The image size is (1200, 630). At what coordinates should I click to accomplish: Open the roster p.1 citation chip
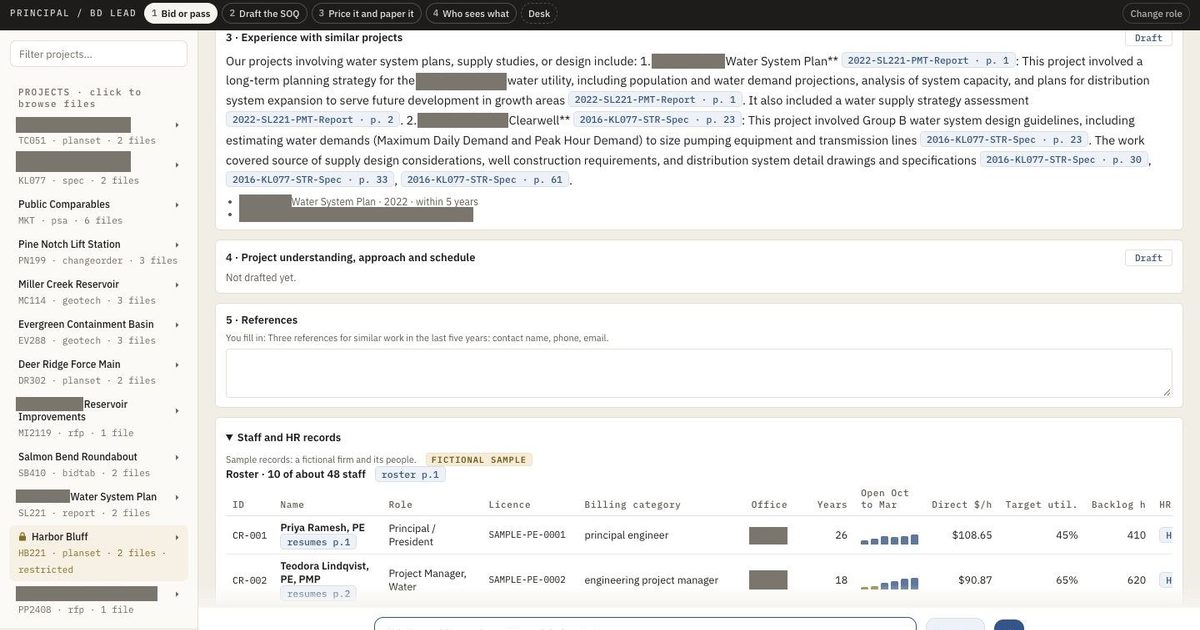coord(410,475)
